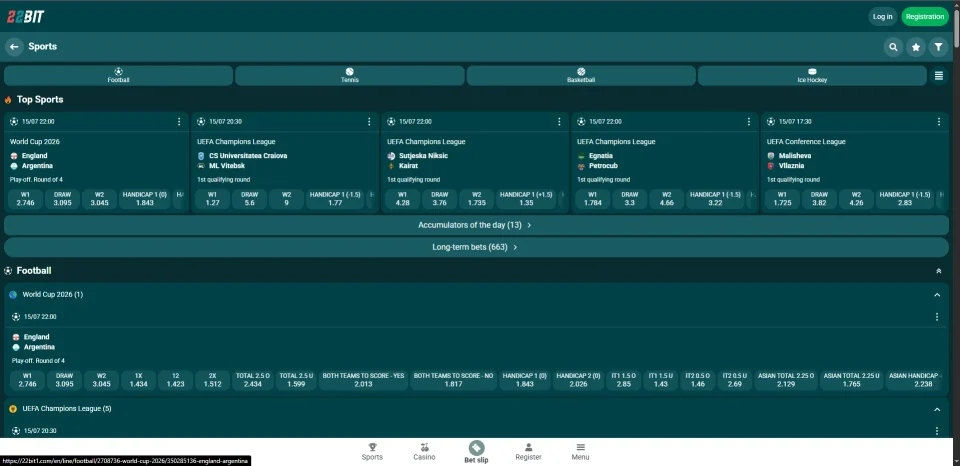Pick W1 2.746 on England top card

pyautogui.click(x=26, y=199)
